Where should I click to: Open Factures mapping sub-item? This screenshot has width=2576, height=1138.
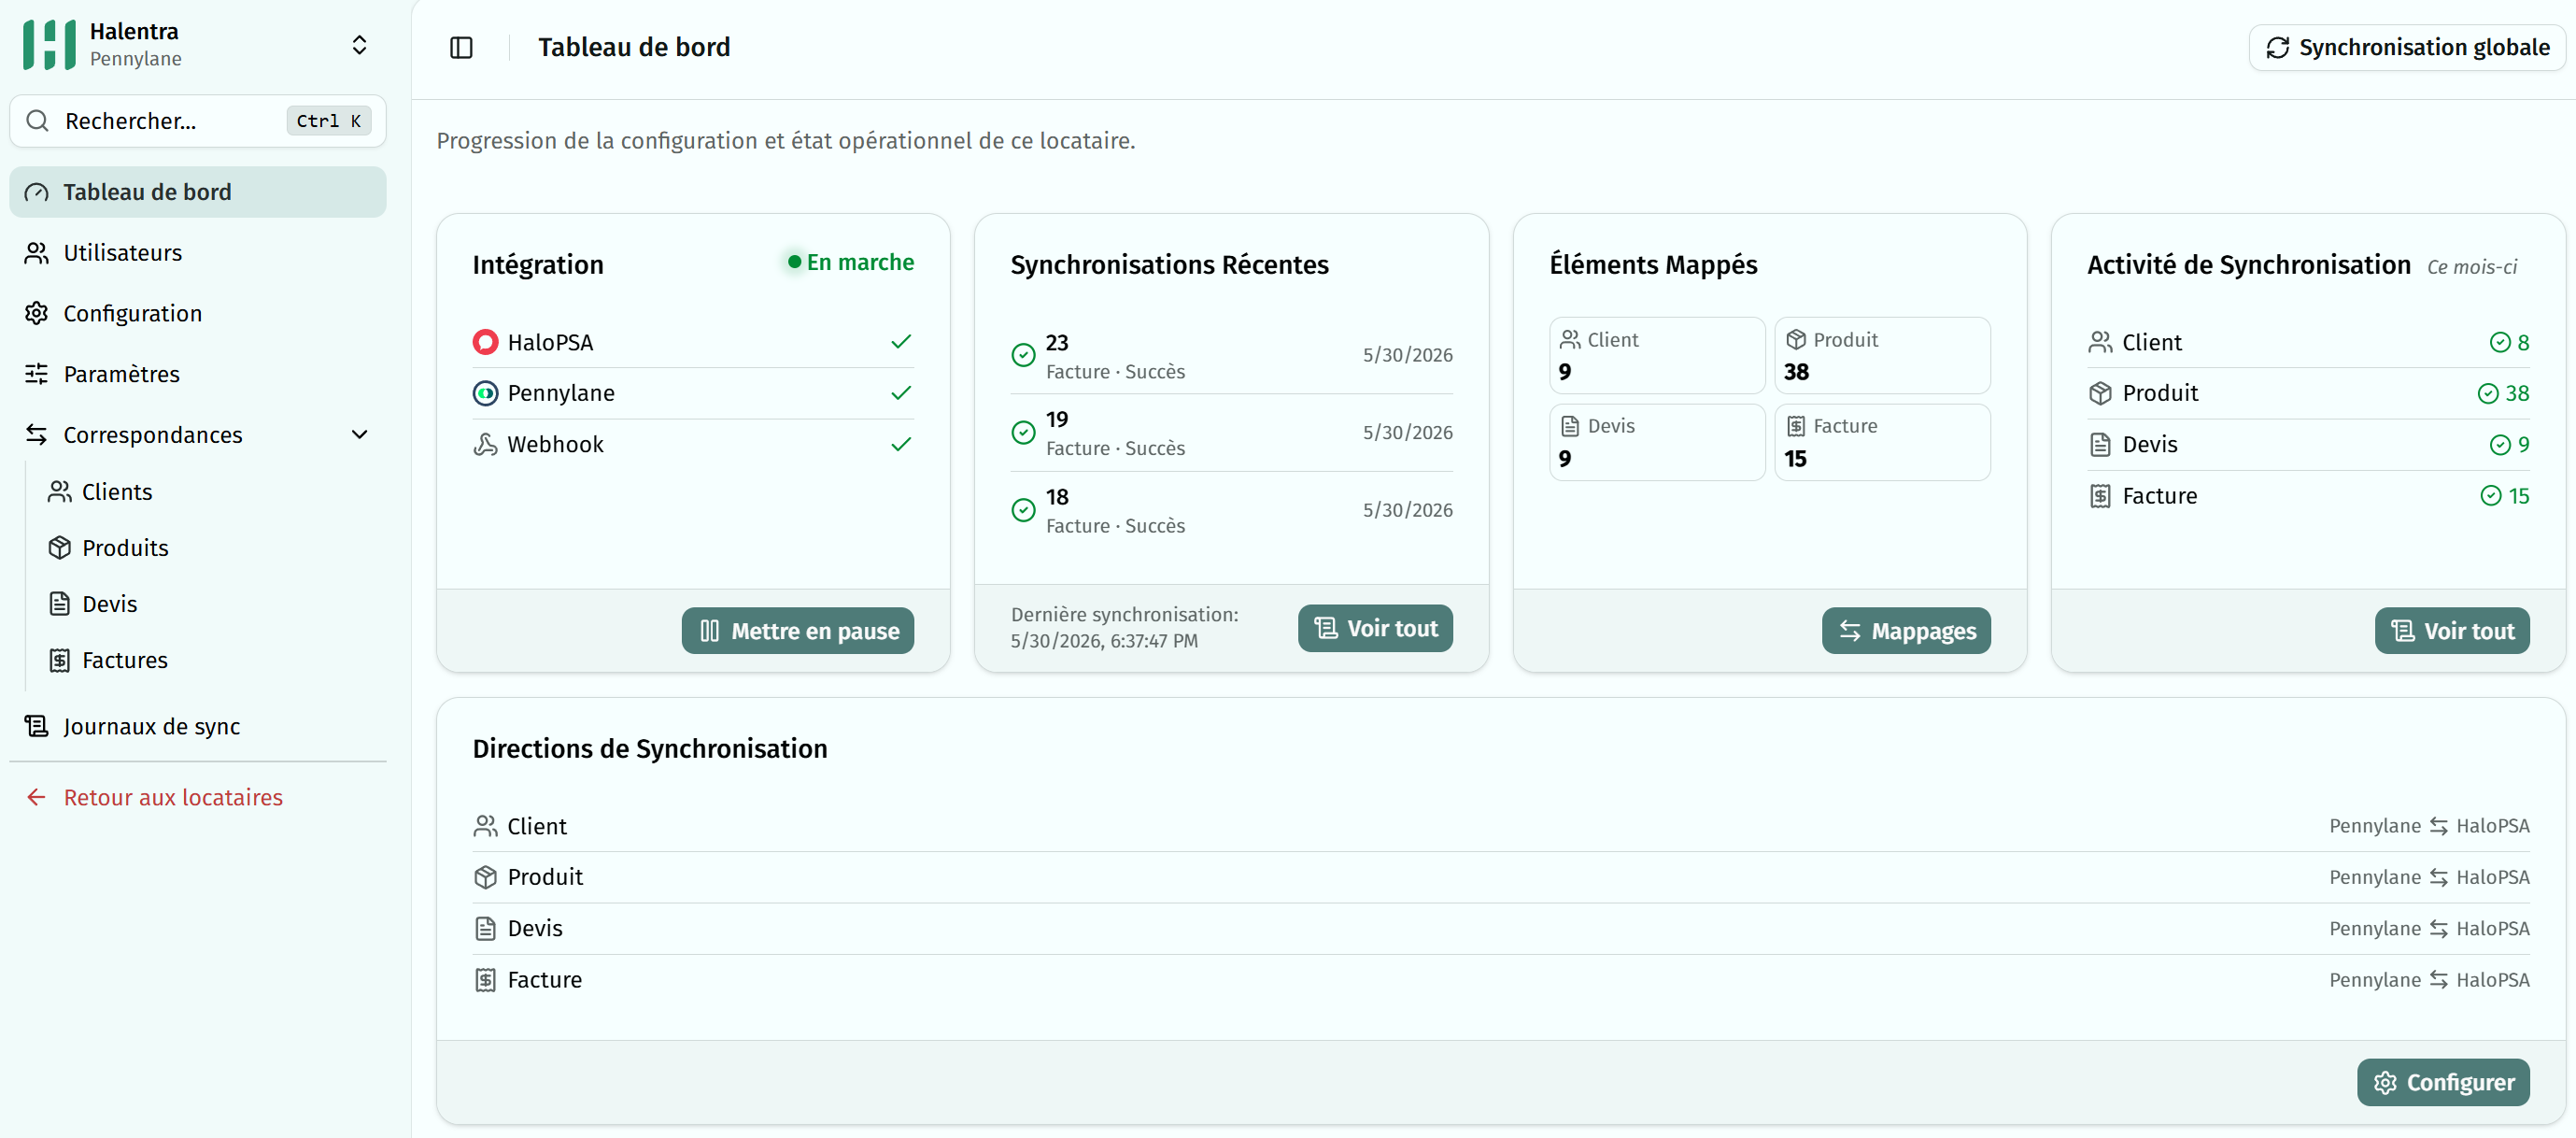tap(210, 660)
